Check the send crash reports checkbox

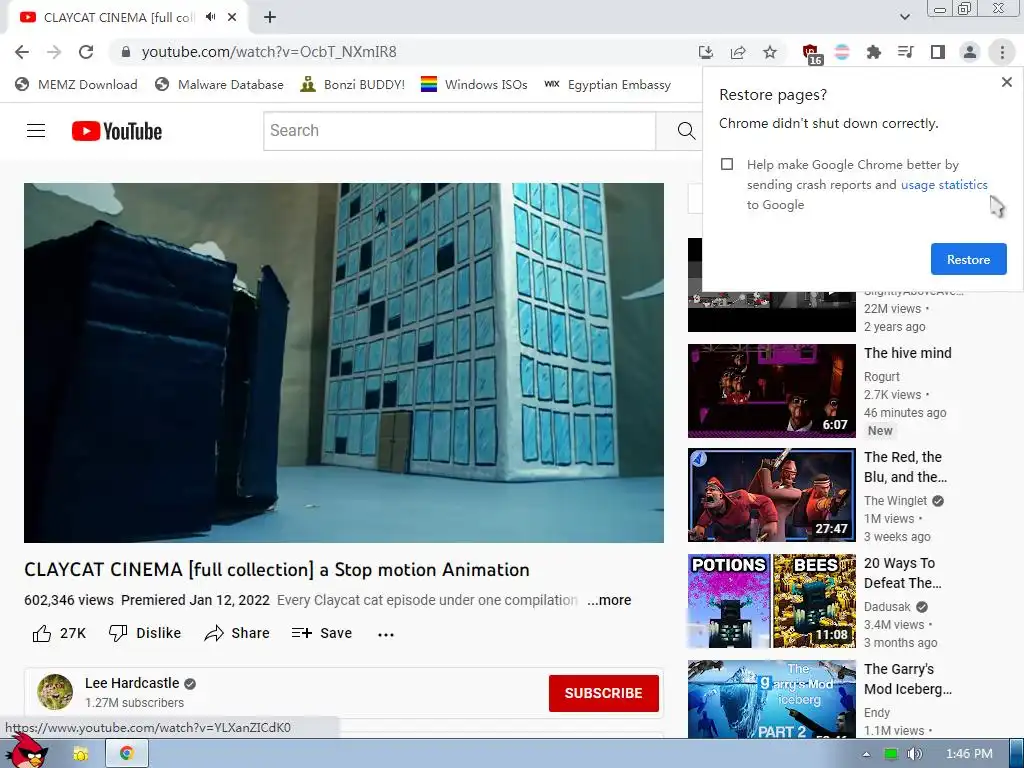tap(727, 164)
